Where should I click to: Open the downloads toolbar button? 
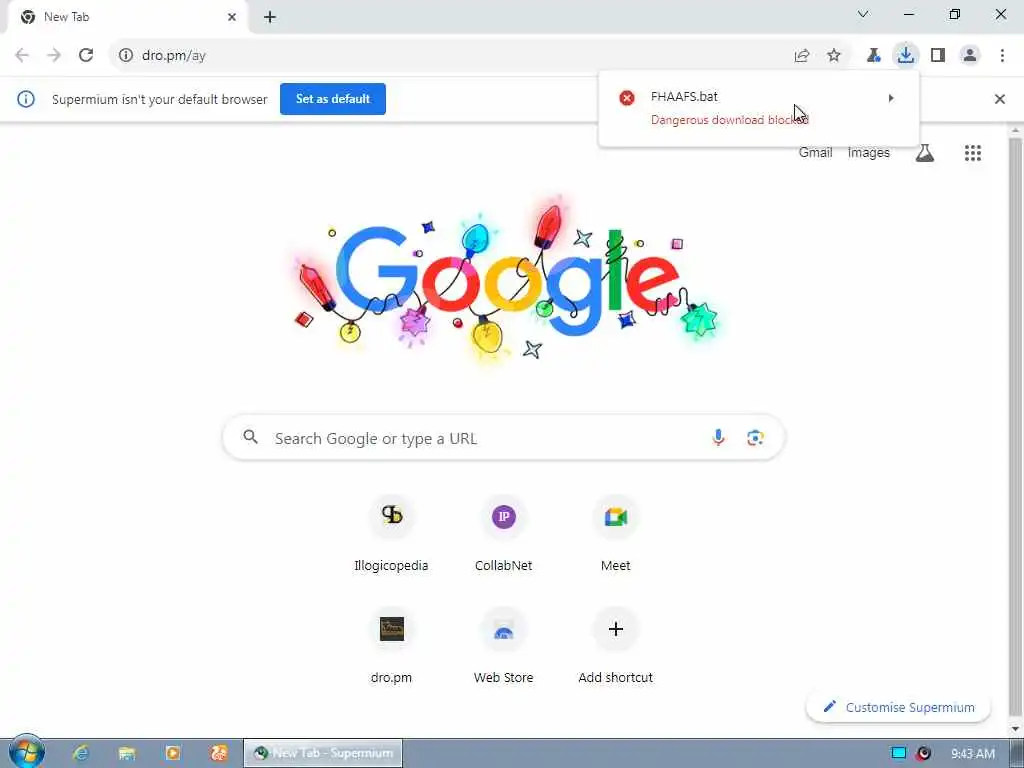[905, 55]
